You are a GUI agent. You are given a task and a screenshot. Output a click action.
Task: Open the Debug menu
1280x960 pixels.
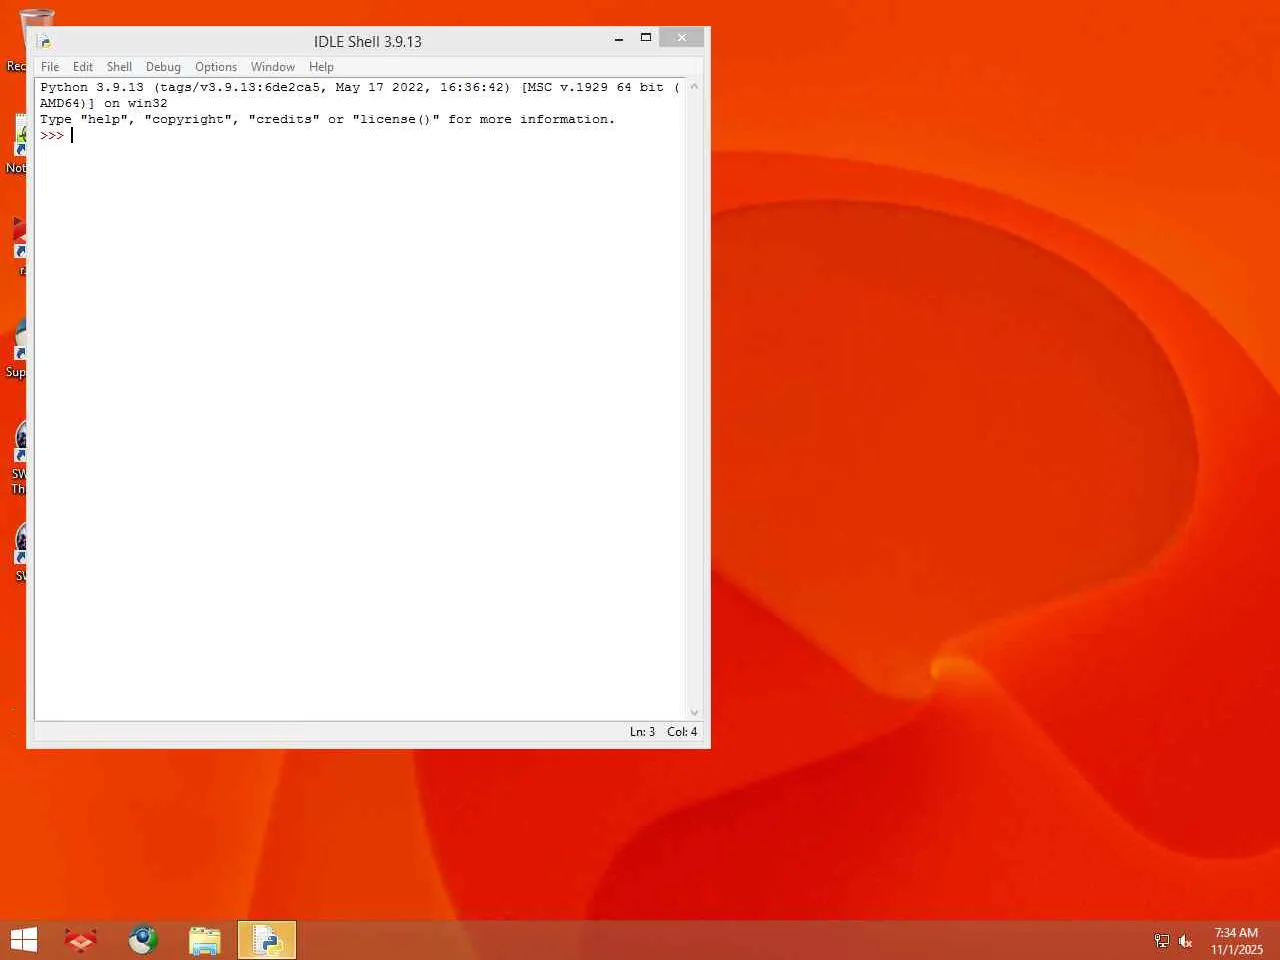click(163, 67)
